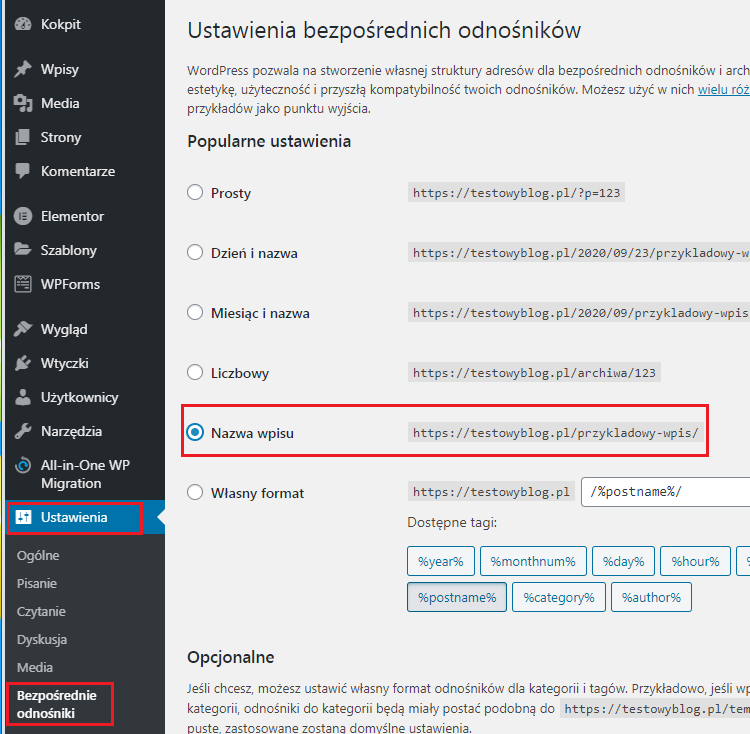Image resolution: width=750 pixels, height=734 pixels.
Task: Choose the Liczbowy permalink option
Action: [195, 372]
